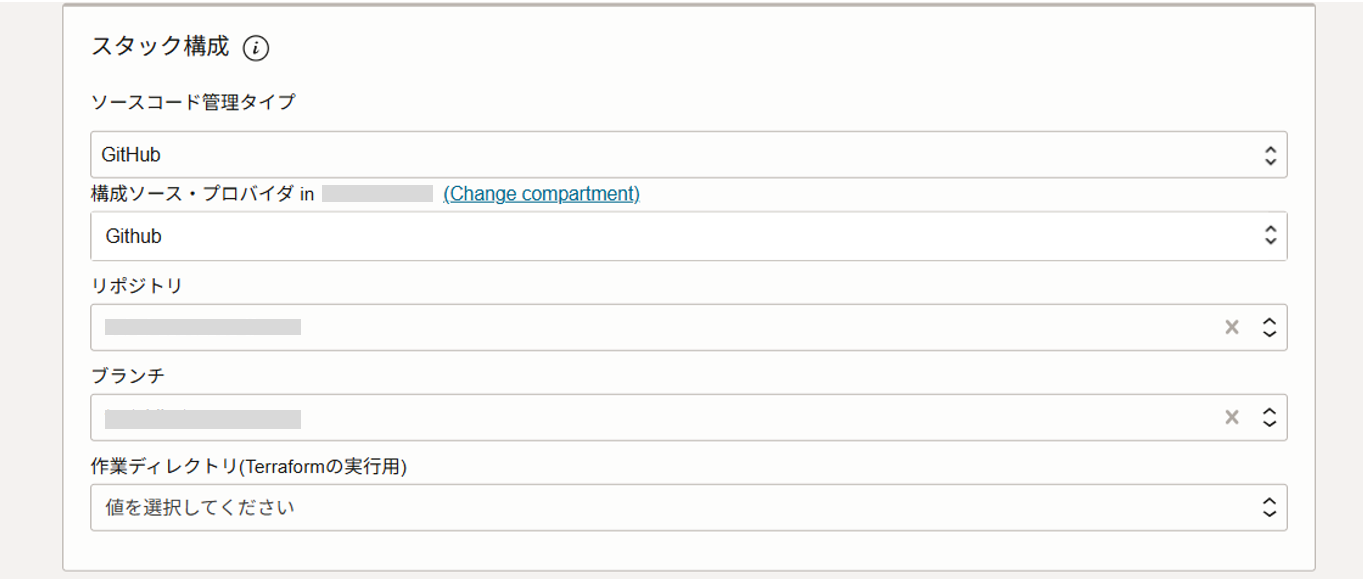Follow the Change compartment link
1363x579 pixels.
[x=541, y=194]
